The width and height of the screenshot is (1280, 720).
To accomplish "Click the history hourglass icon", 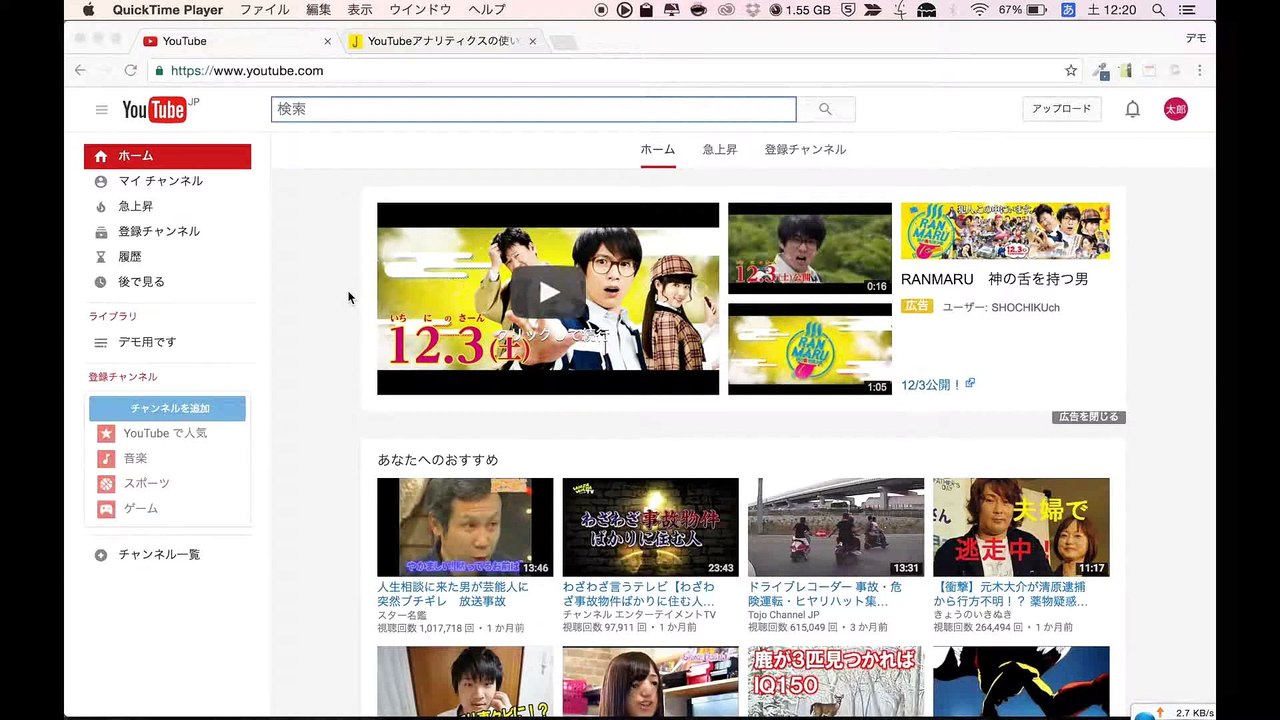I will point(100,257).
